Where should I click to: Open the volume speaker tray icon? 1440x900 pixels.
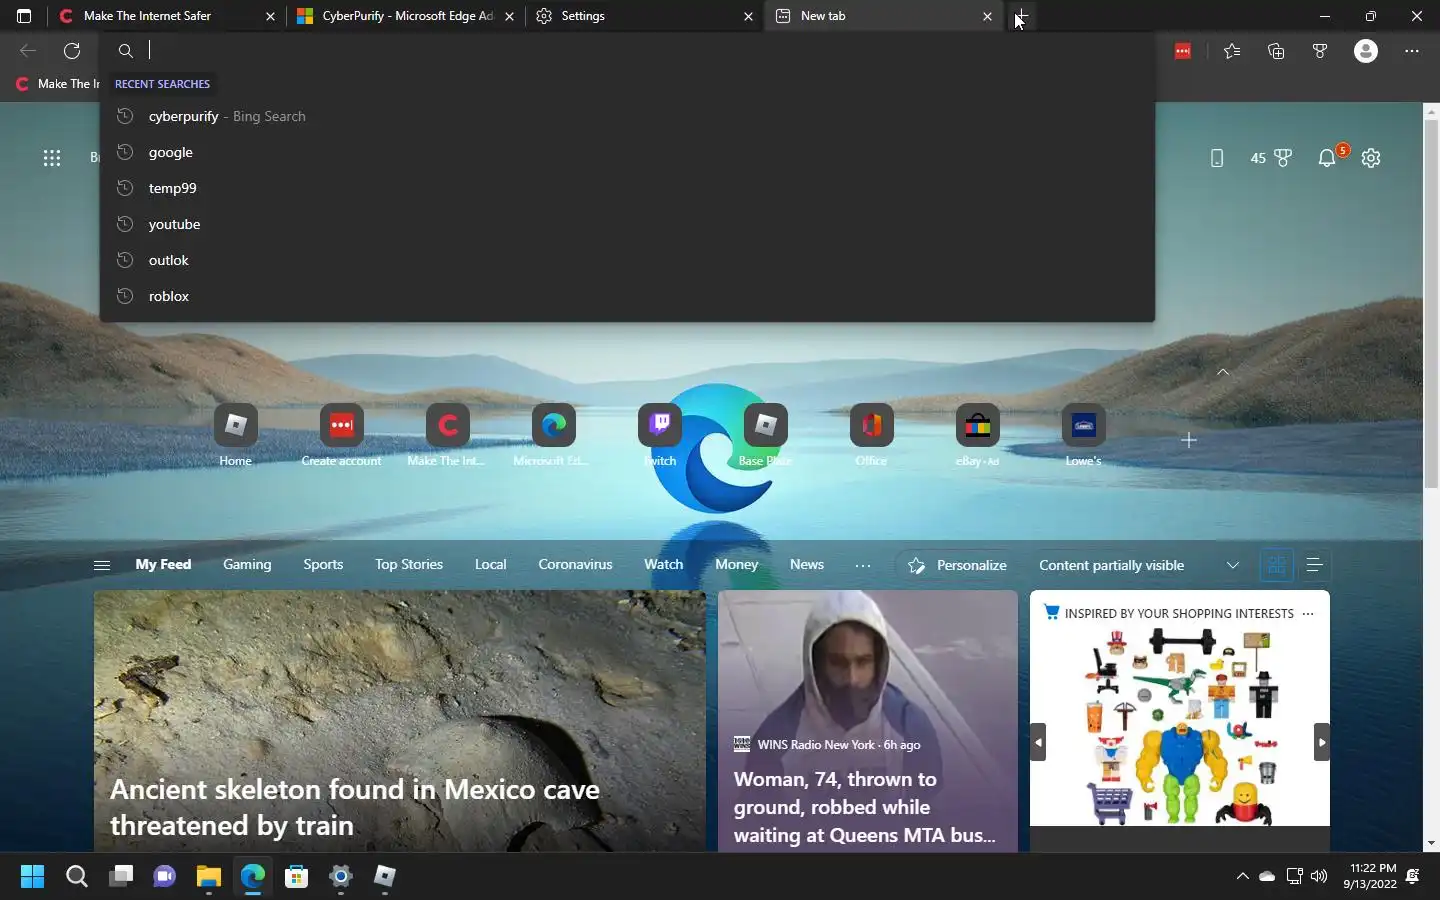tap(1319, 876)
